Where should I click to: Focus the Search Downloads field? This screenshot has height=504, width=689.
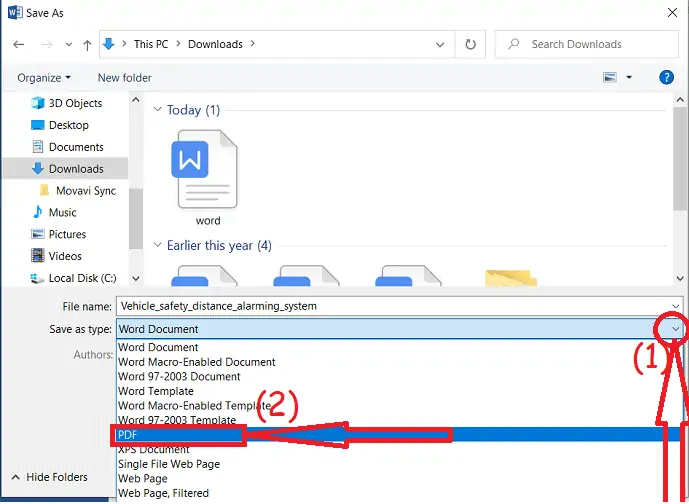click(x=587, y=44)
